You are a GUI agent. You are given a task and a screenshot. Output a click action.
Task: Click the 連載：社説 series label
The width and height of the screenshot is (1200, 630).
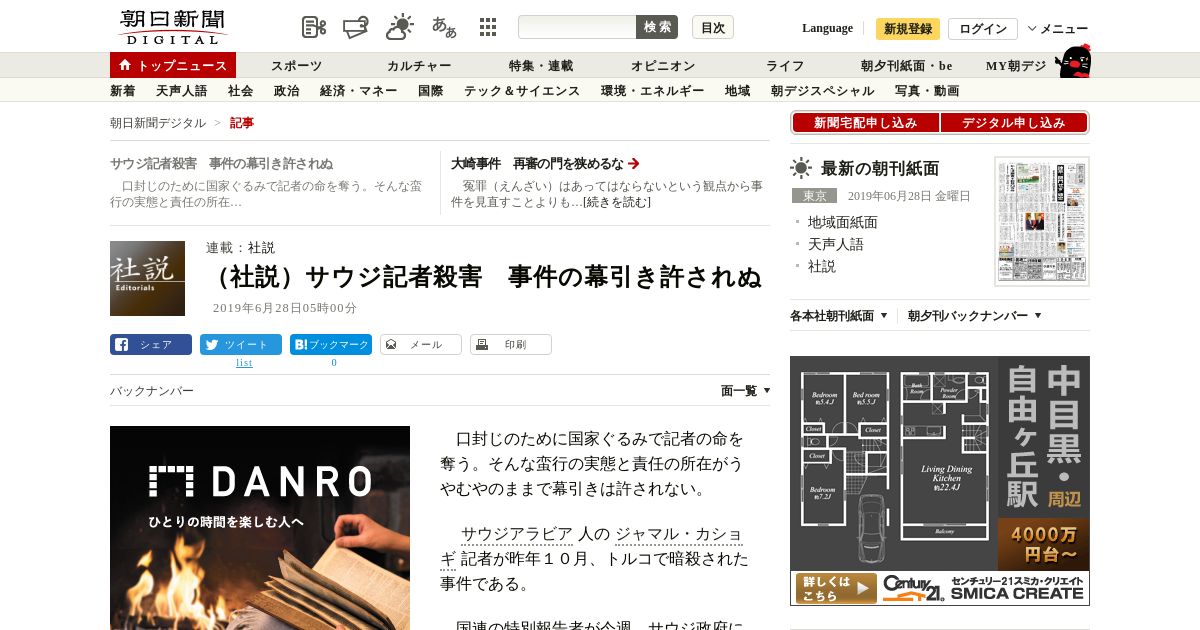coord(240,248)
